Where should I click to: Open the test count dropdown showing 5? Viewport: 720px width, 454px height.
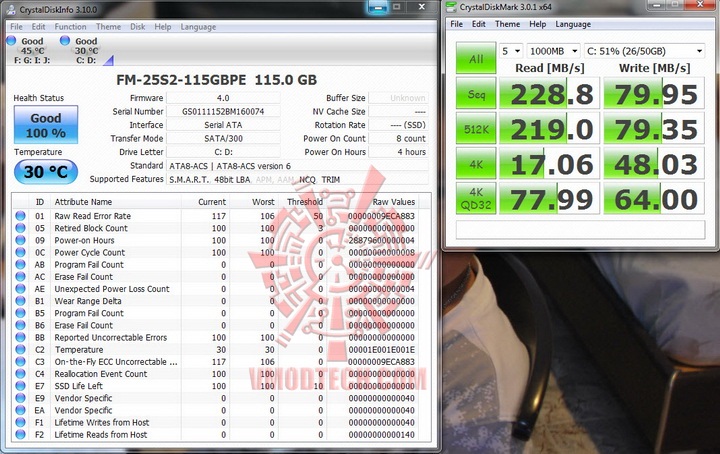[x=511, y=51]
